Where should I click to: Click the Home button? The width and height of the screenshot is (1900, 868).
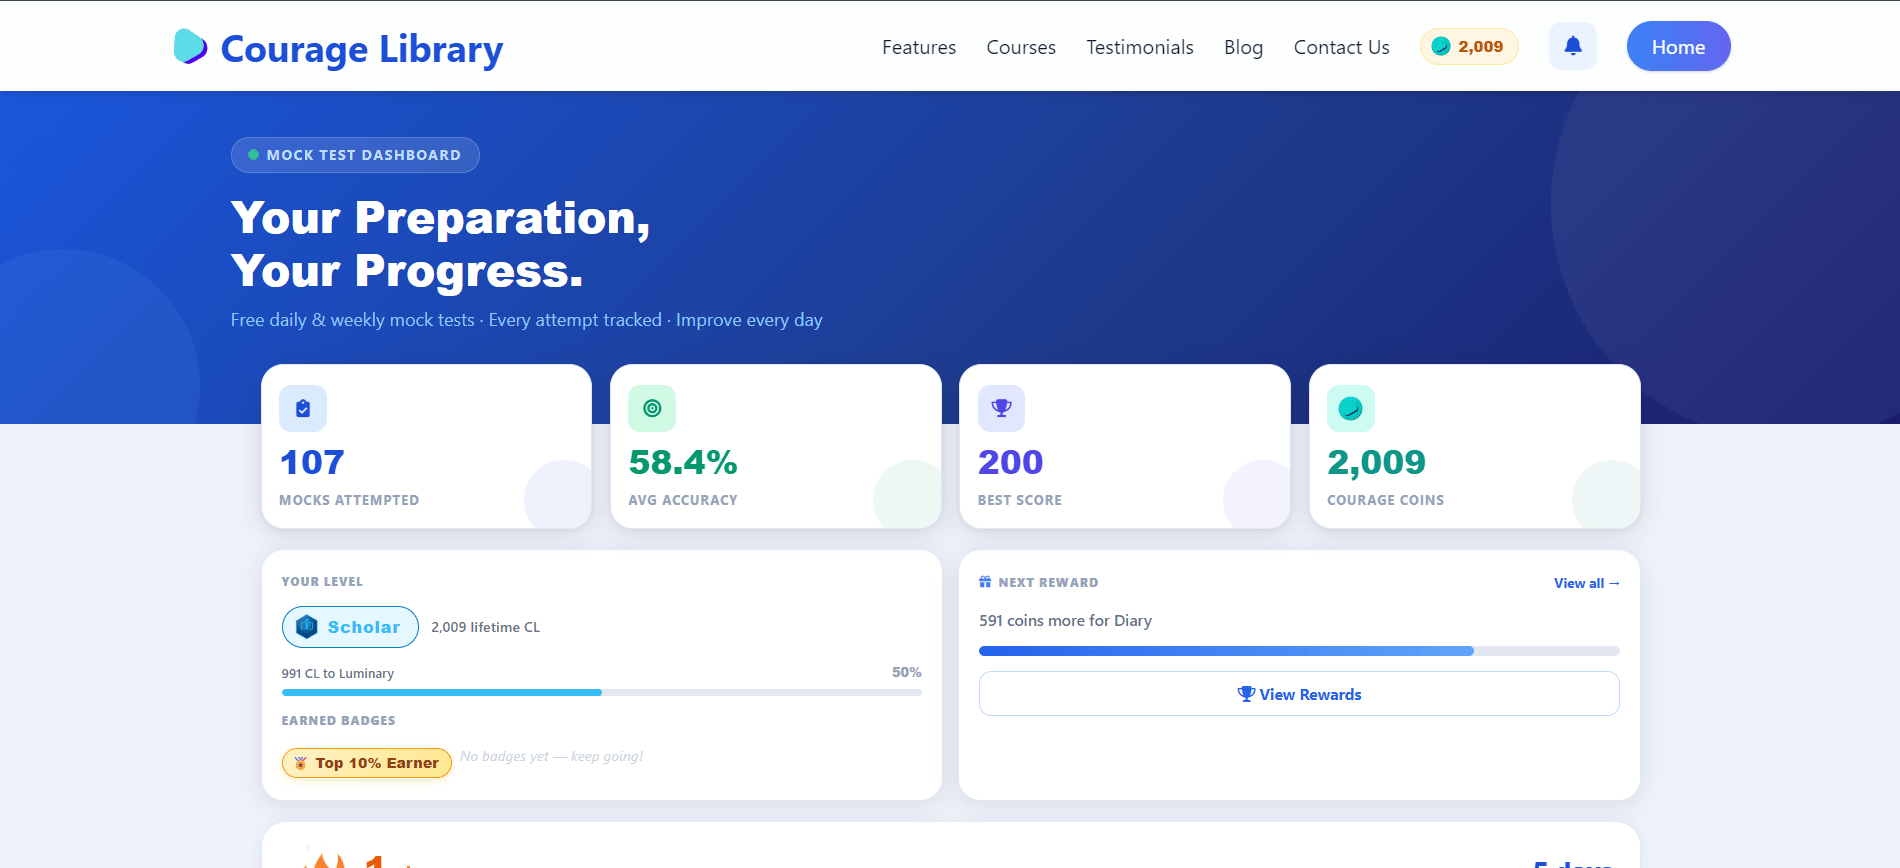[1679, 46]
